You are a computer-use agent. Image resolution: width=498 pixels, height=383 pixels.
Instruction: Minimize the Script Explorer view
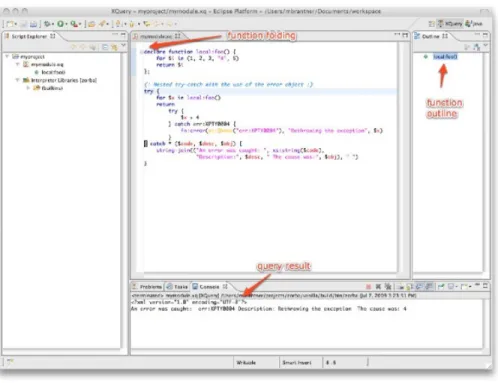click(x=115, y=35)
